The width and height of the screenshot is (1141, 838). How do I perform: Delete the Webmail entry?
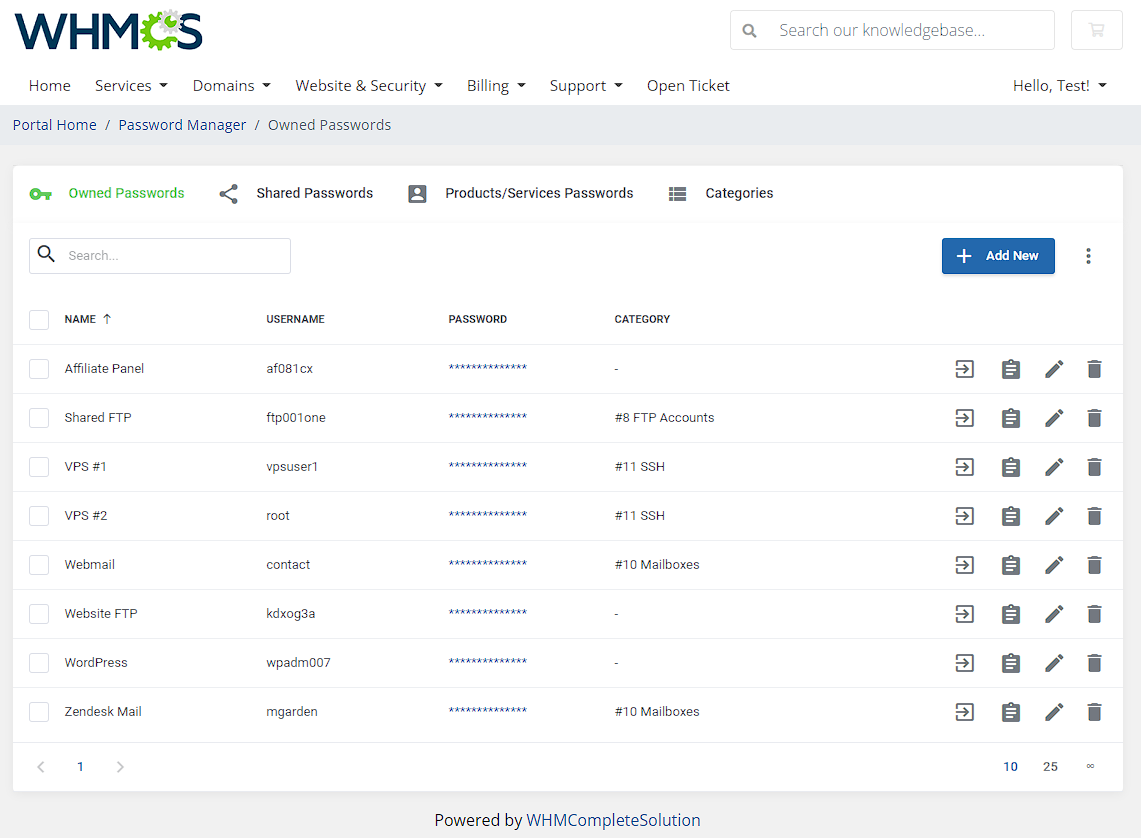pyautogui.click(x=1094, y=564)
